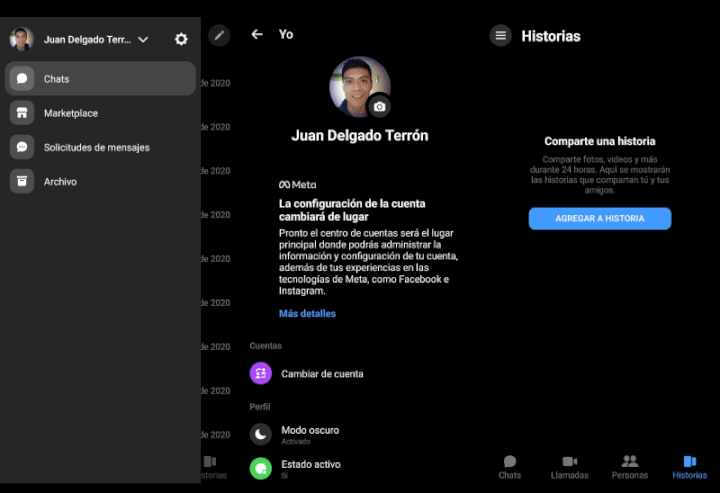Screen dimensions: 720x493
Task: Click the partially hidden stories tab icon behind the sidebar
Action: pyautogui.click(x=209, y=461)
